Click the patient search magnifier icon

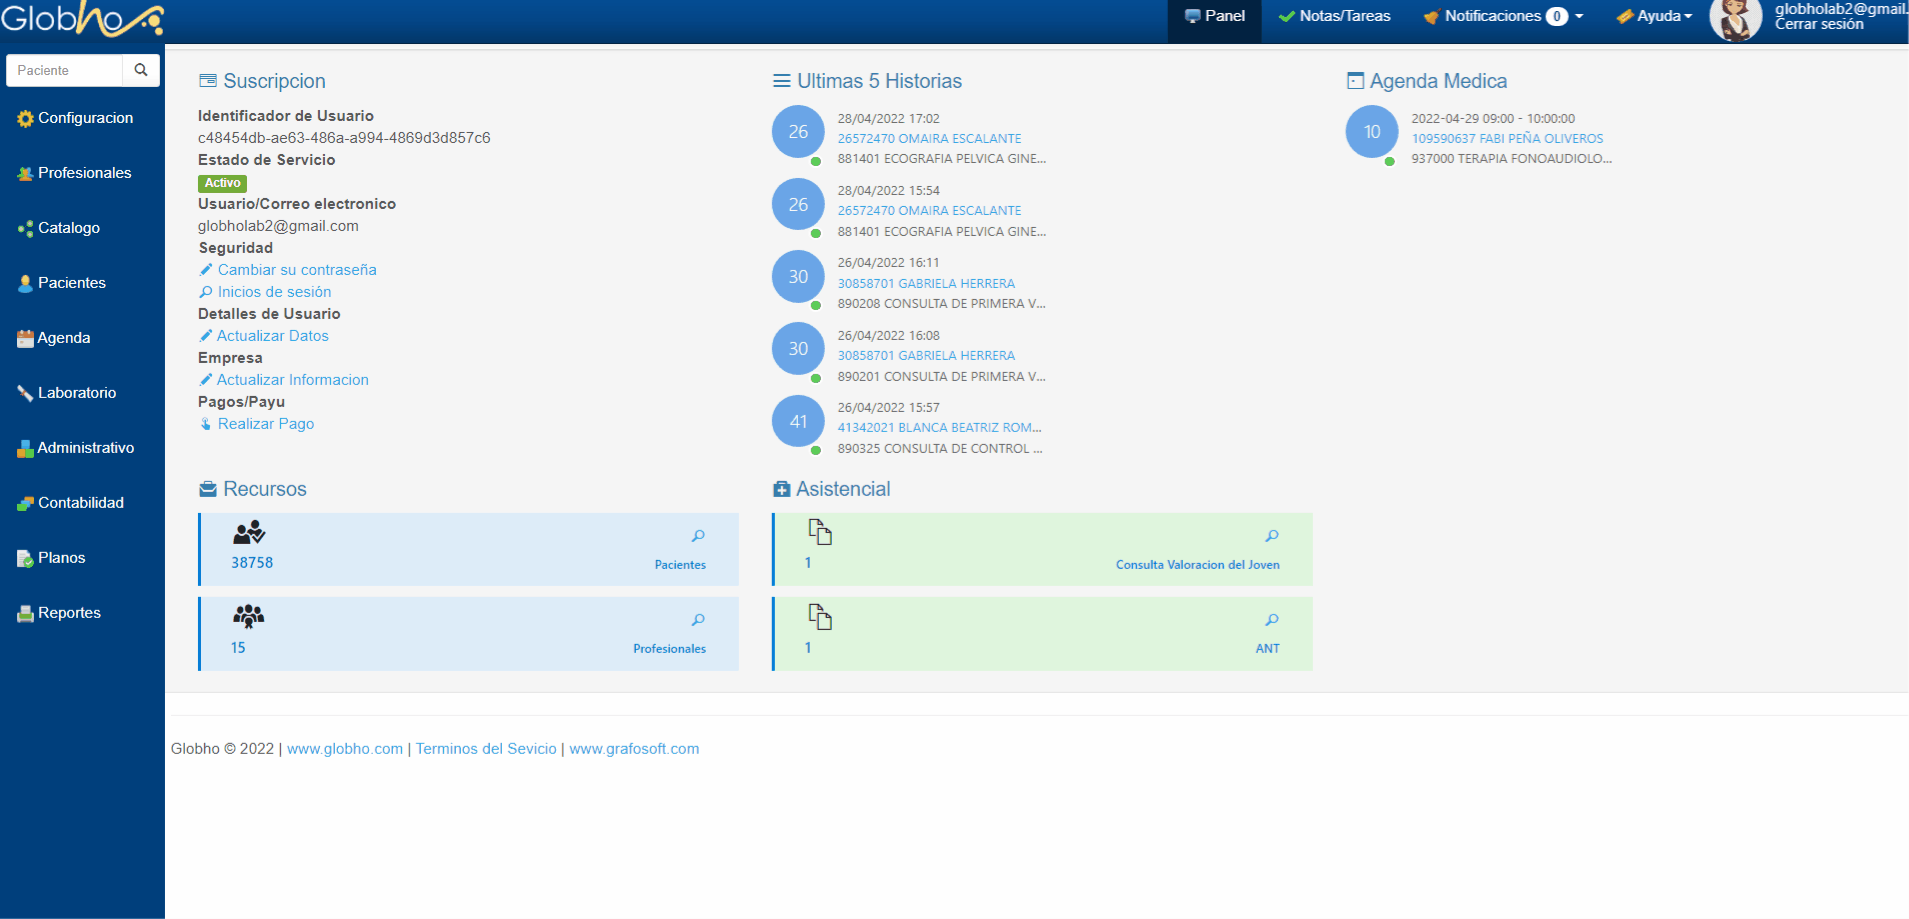(141, 70)
